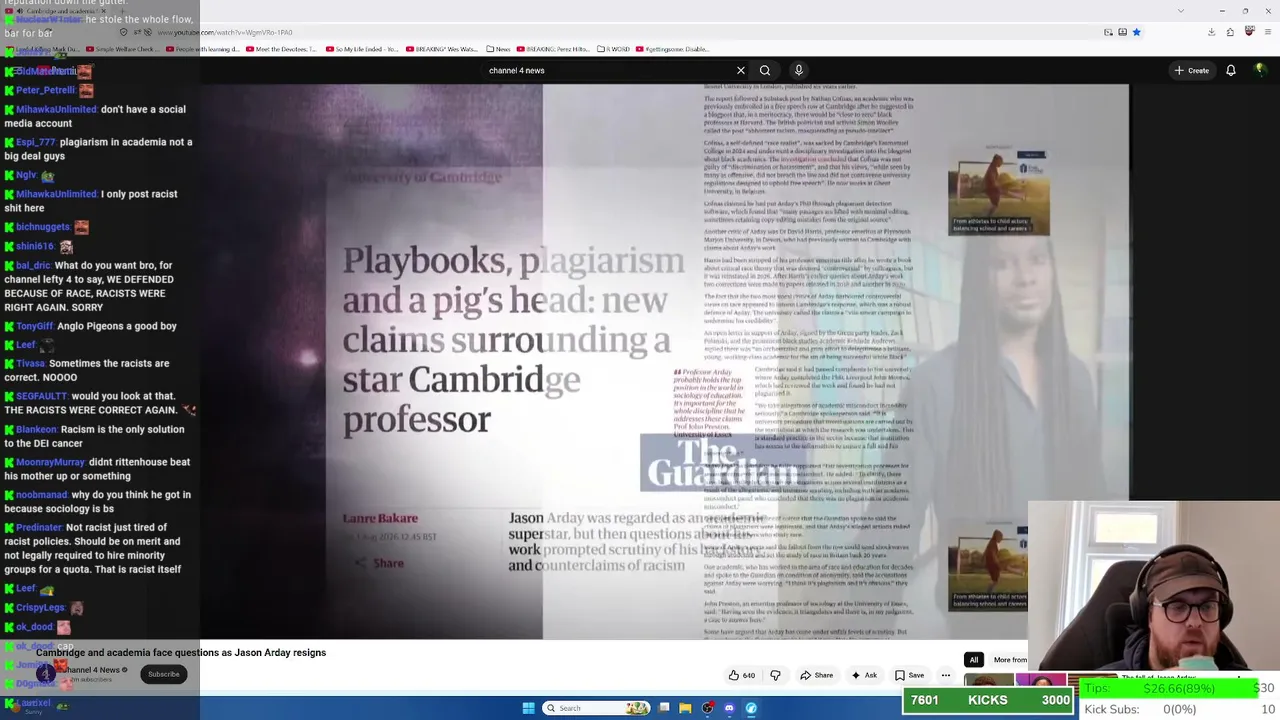The width and height of the screenshot is (1280, 720).
Task: Dislike the video
Action: click(775, 675)
